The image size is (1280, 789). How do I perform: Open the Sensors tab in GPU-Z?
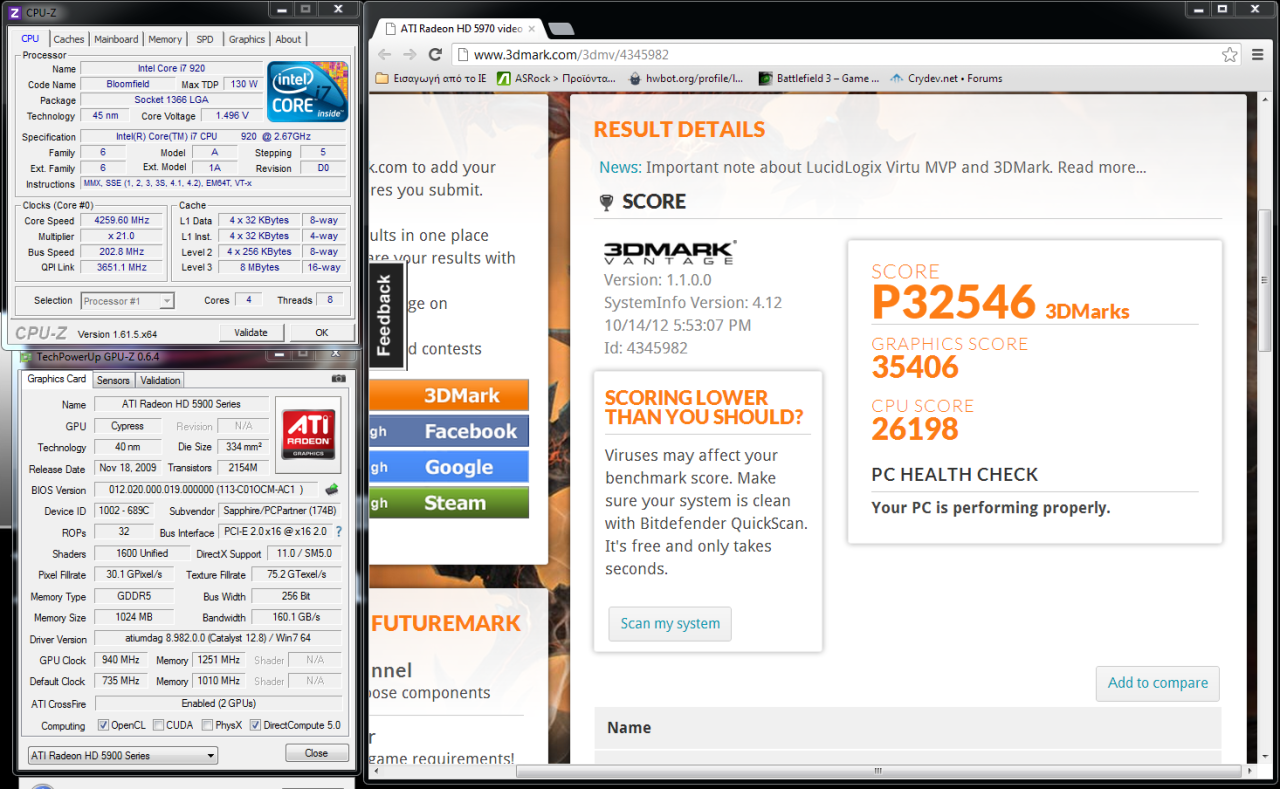click(x=113, y=380)
